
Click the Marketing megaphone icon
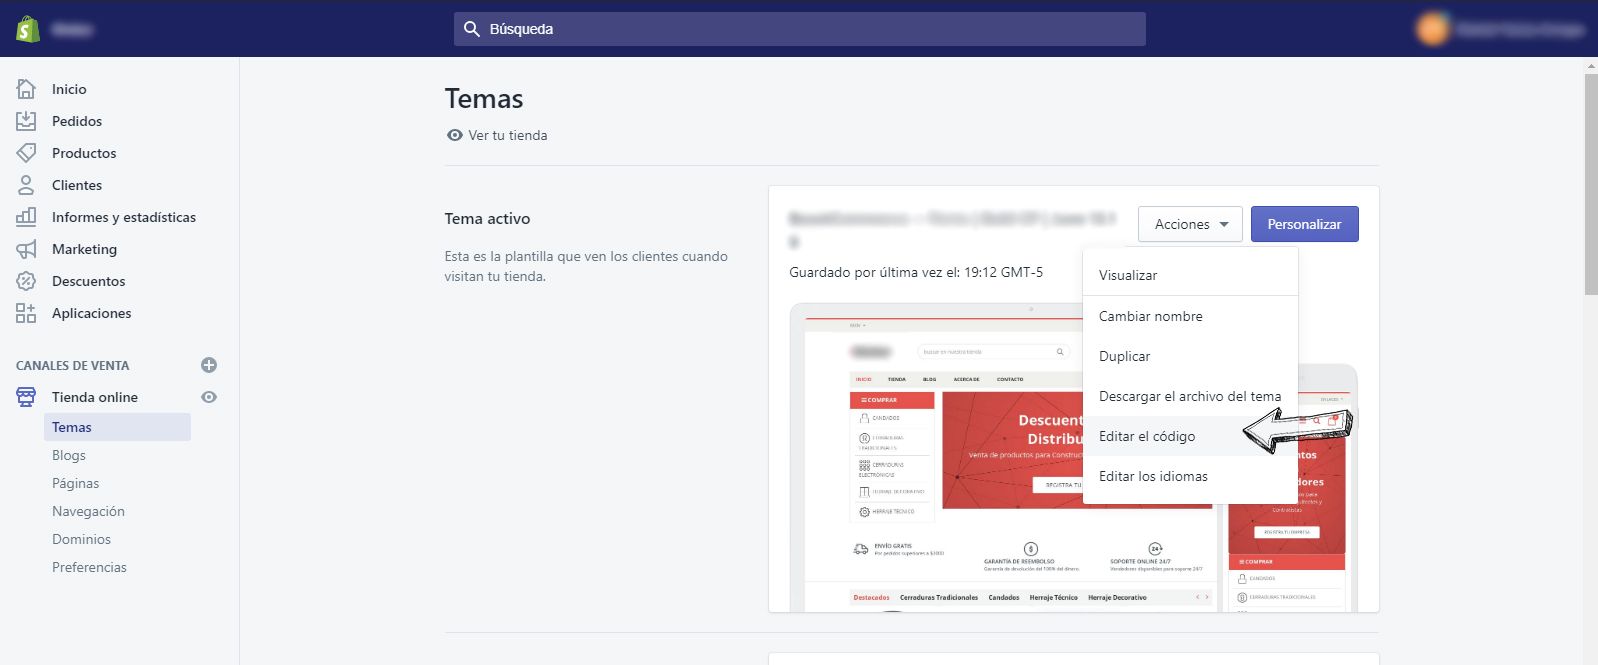pos(26,249)
